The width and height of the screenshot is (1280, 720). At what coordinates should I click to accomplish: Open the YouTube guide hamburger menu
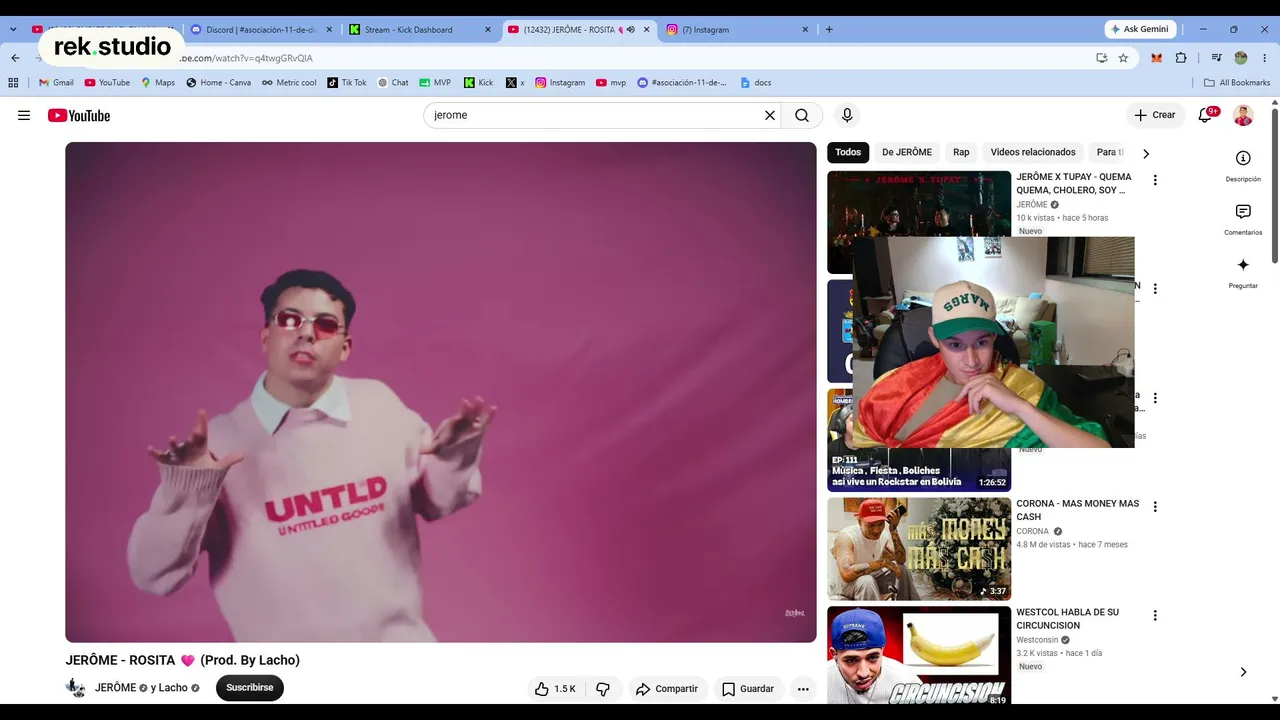pyautogui.click(x=24, y=115)
